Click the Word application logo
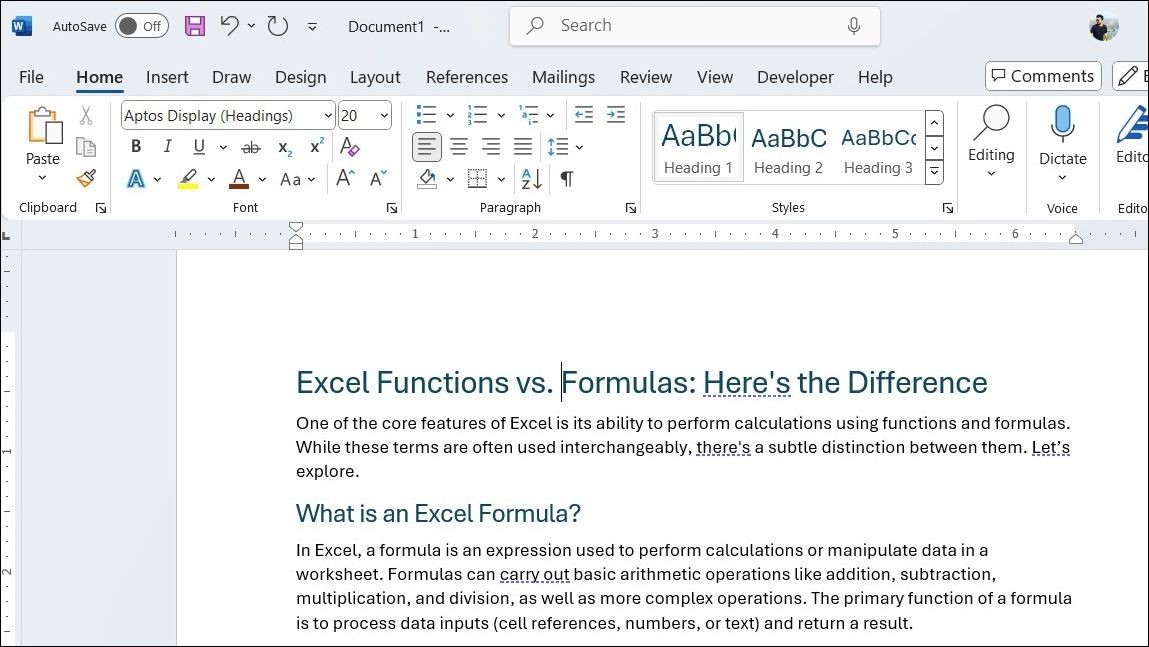Viewport: 1149px width, 647px height. tap(22, 26)
